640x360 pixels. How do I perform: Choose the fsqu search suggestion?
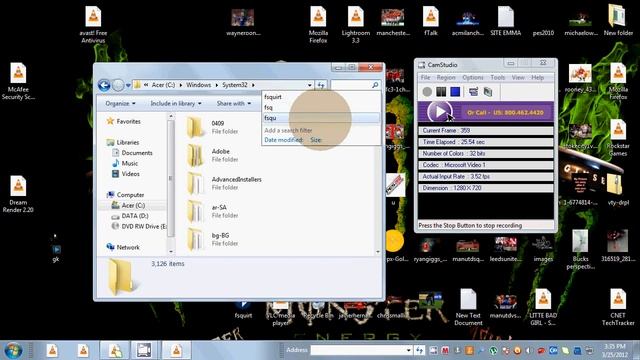[321, 118]
